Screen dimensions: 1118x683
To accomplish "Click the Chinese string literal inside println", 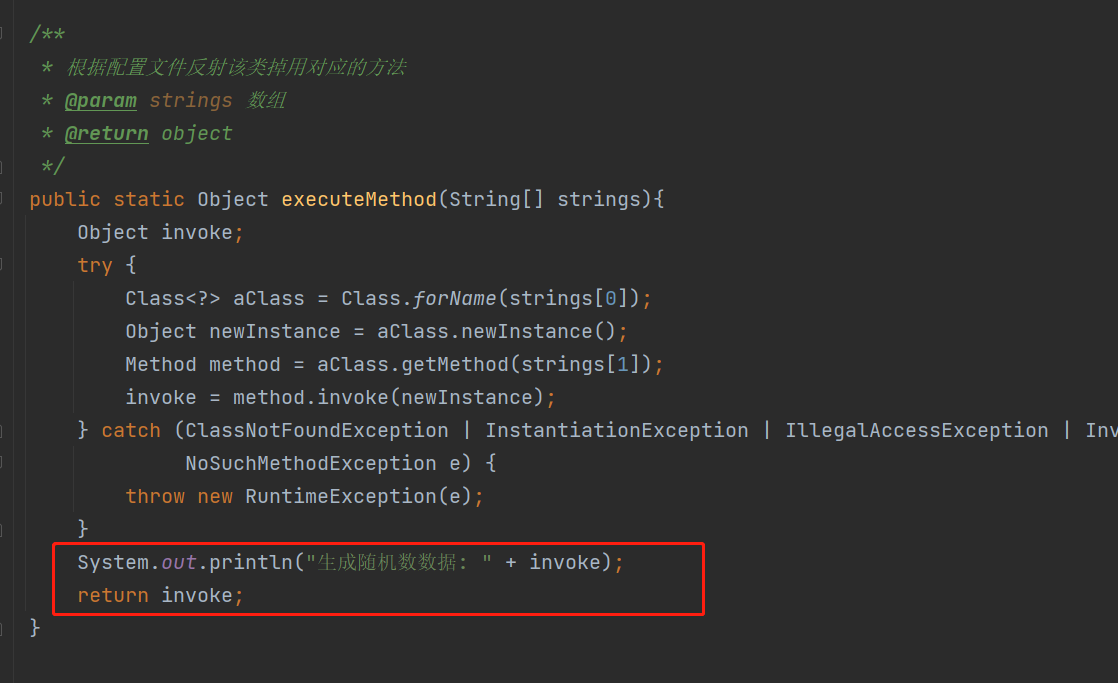I will point(399,562).
